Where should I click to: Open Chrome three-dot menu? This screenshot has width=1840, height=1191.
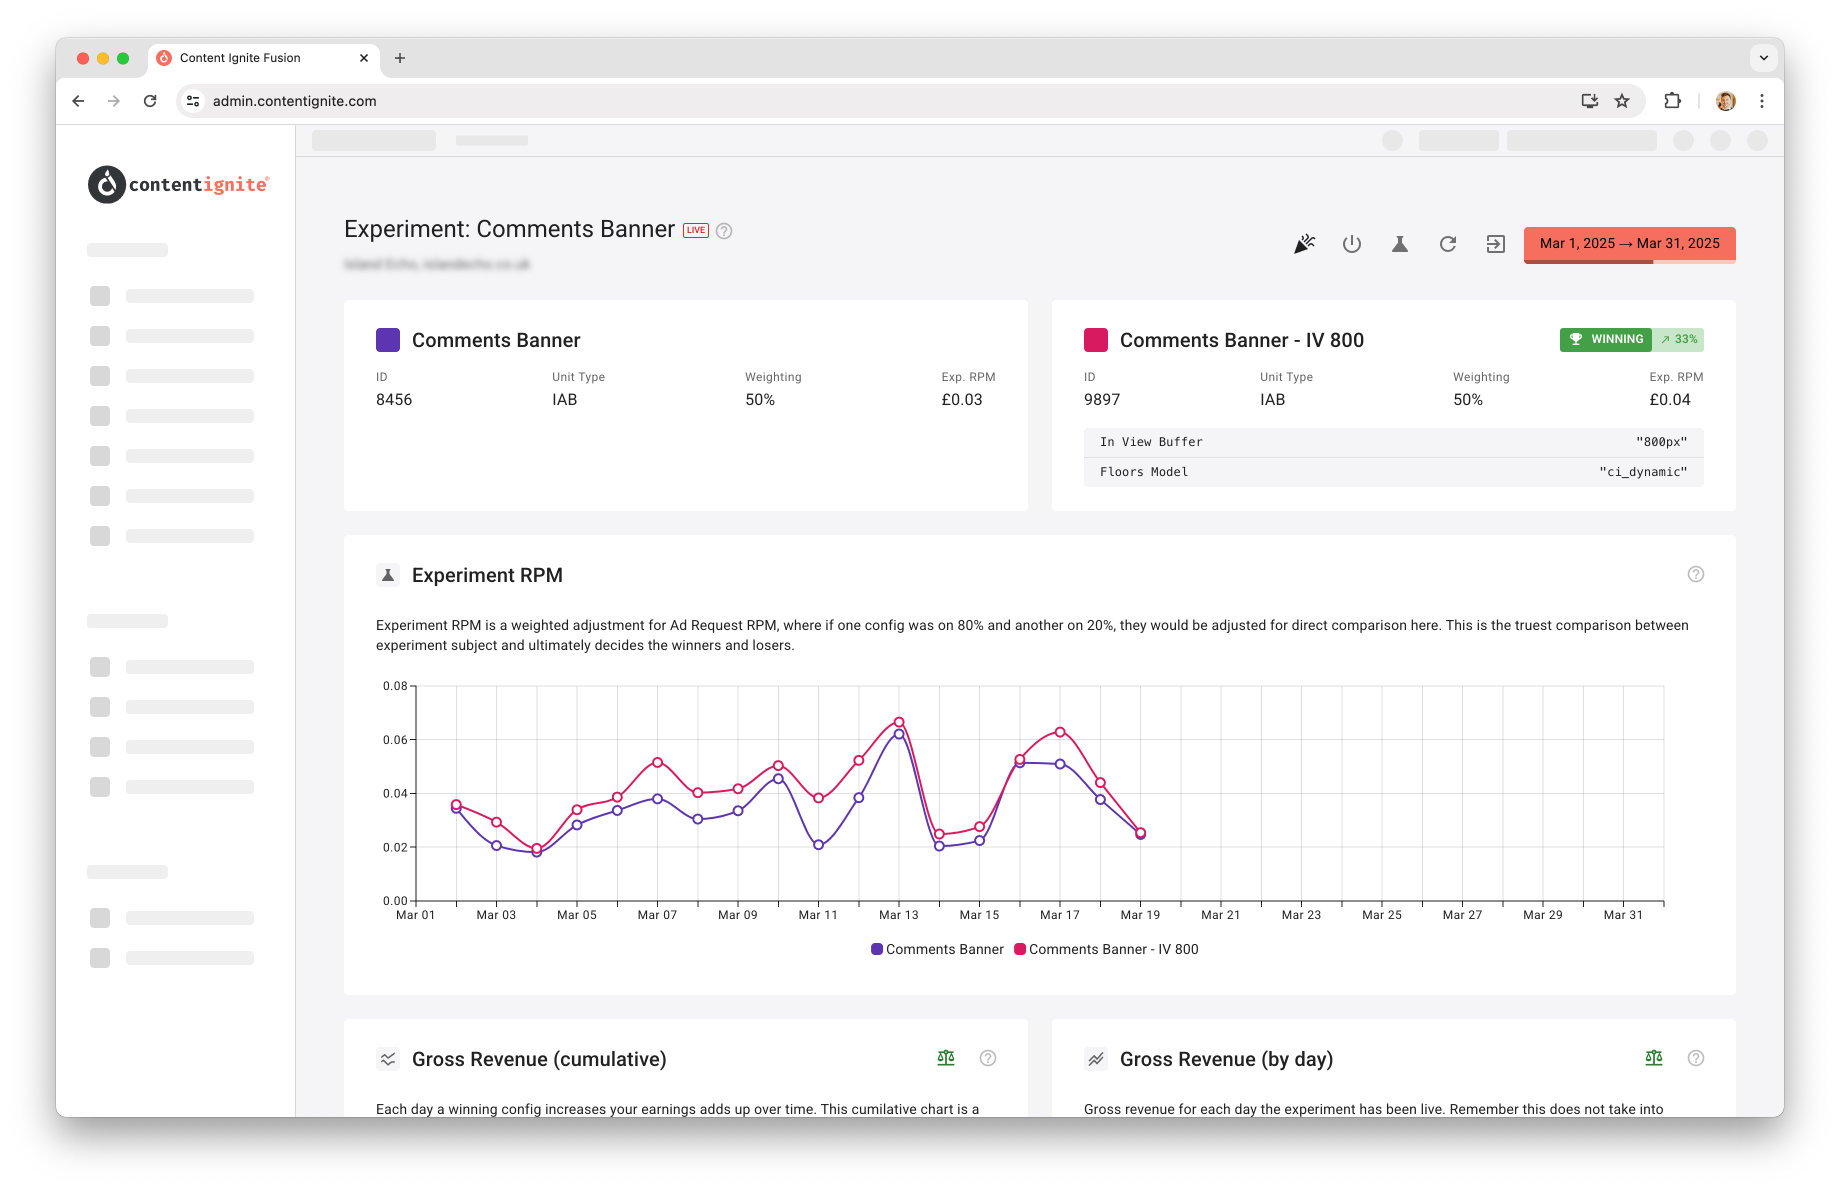tap(1762, 101)
